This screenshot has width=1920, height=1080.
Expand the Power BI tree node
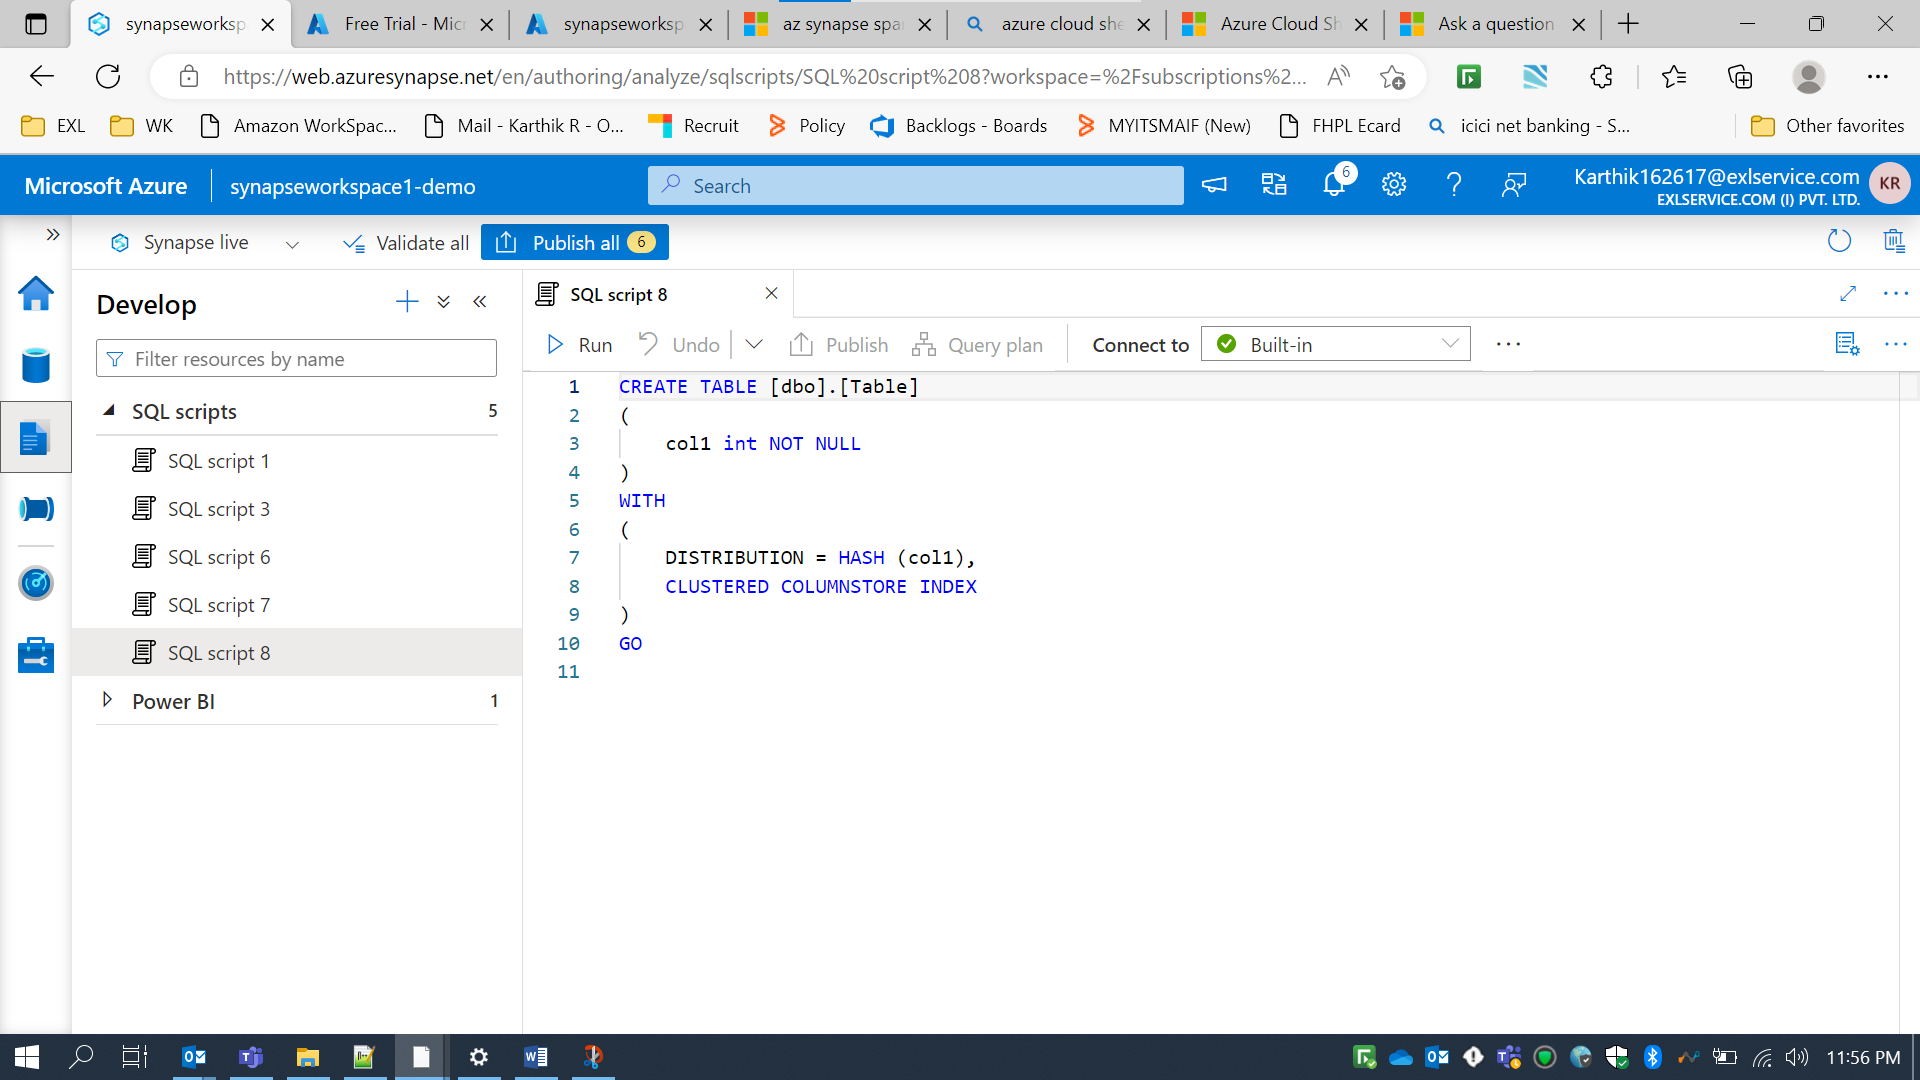(x=107, y=700)
